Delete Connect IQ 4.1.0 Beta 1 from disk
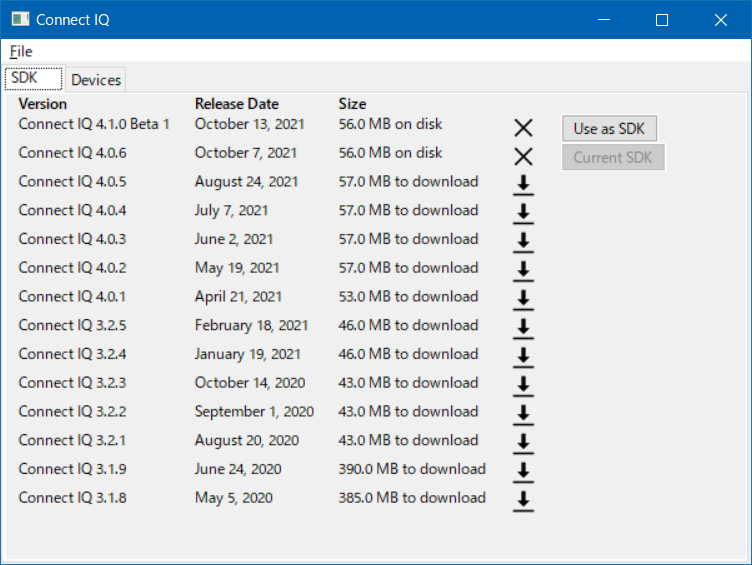Screen dimensions: 752x565 [x=523, y=128]
